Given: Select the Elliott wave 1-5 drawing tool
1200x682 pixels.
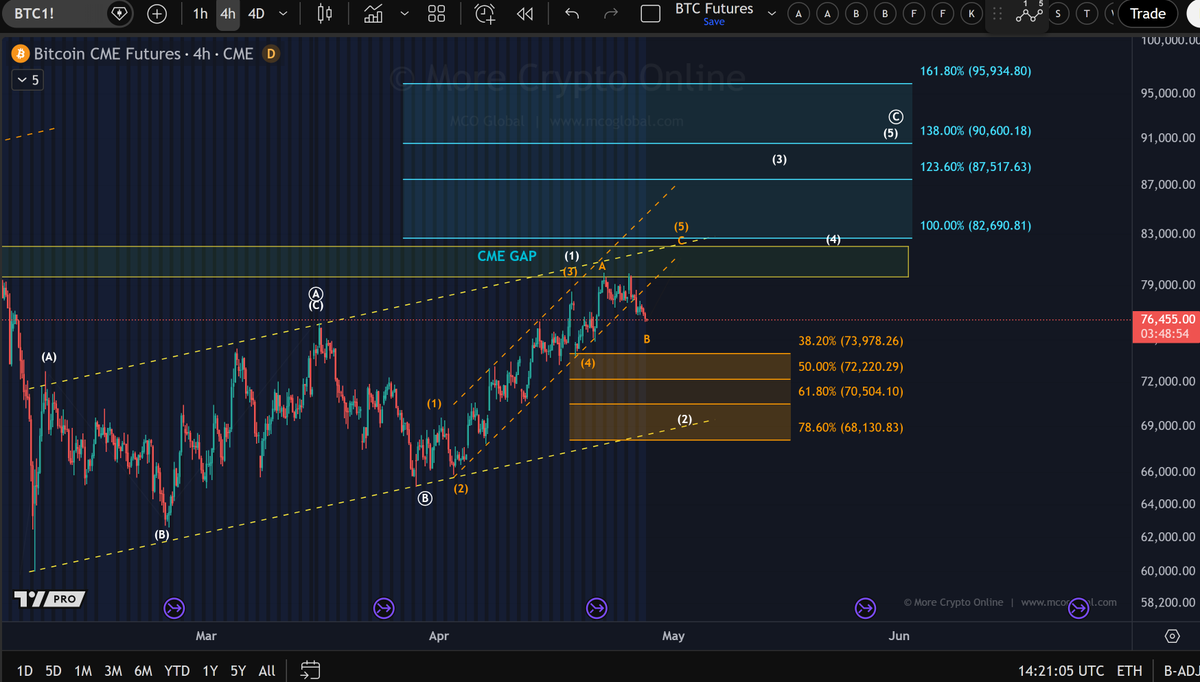Looking at the screenshot, I should 1028,13.
